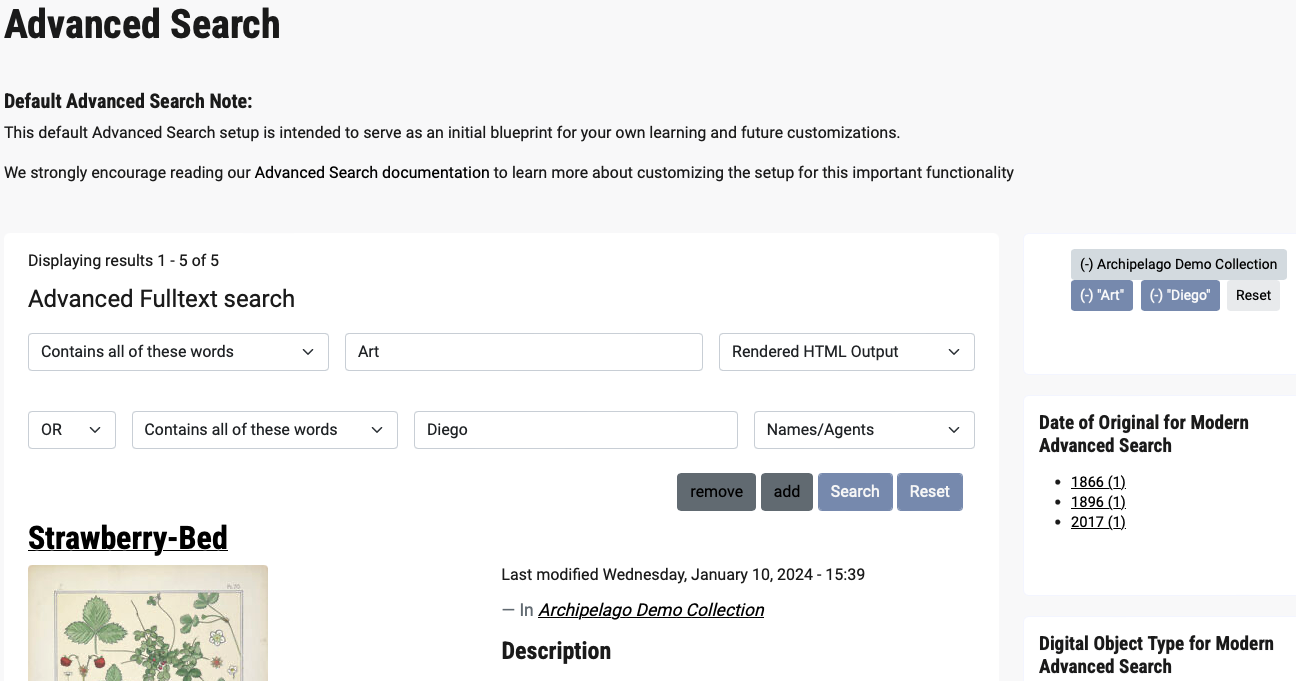Viewport: 1296px width, 681px height.
Task: Expand the 'Names/Agents' field dropdown
Action: point(863,430)
